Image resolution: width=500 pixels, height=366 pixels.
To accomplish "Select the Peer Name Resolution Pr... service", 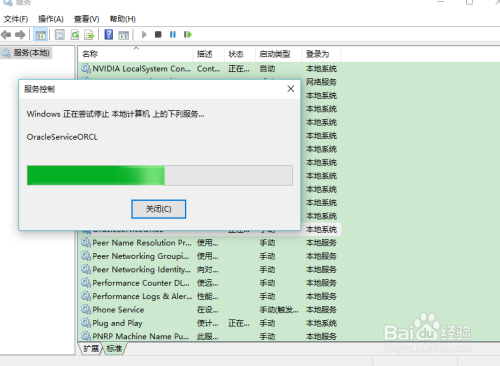I will (142, 243).
